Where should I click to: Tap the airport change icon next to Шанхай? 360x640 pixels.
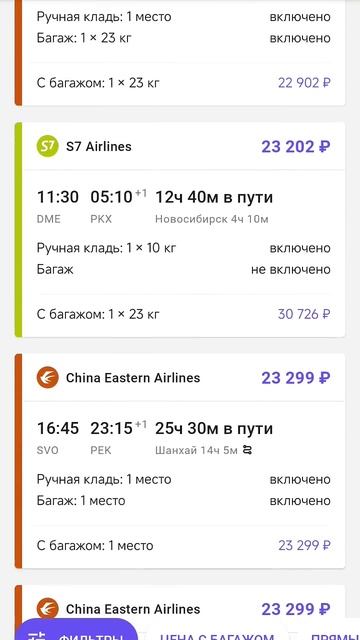248,450
